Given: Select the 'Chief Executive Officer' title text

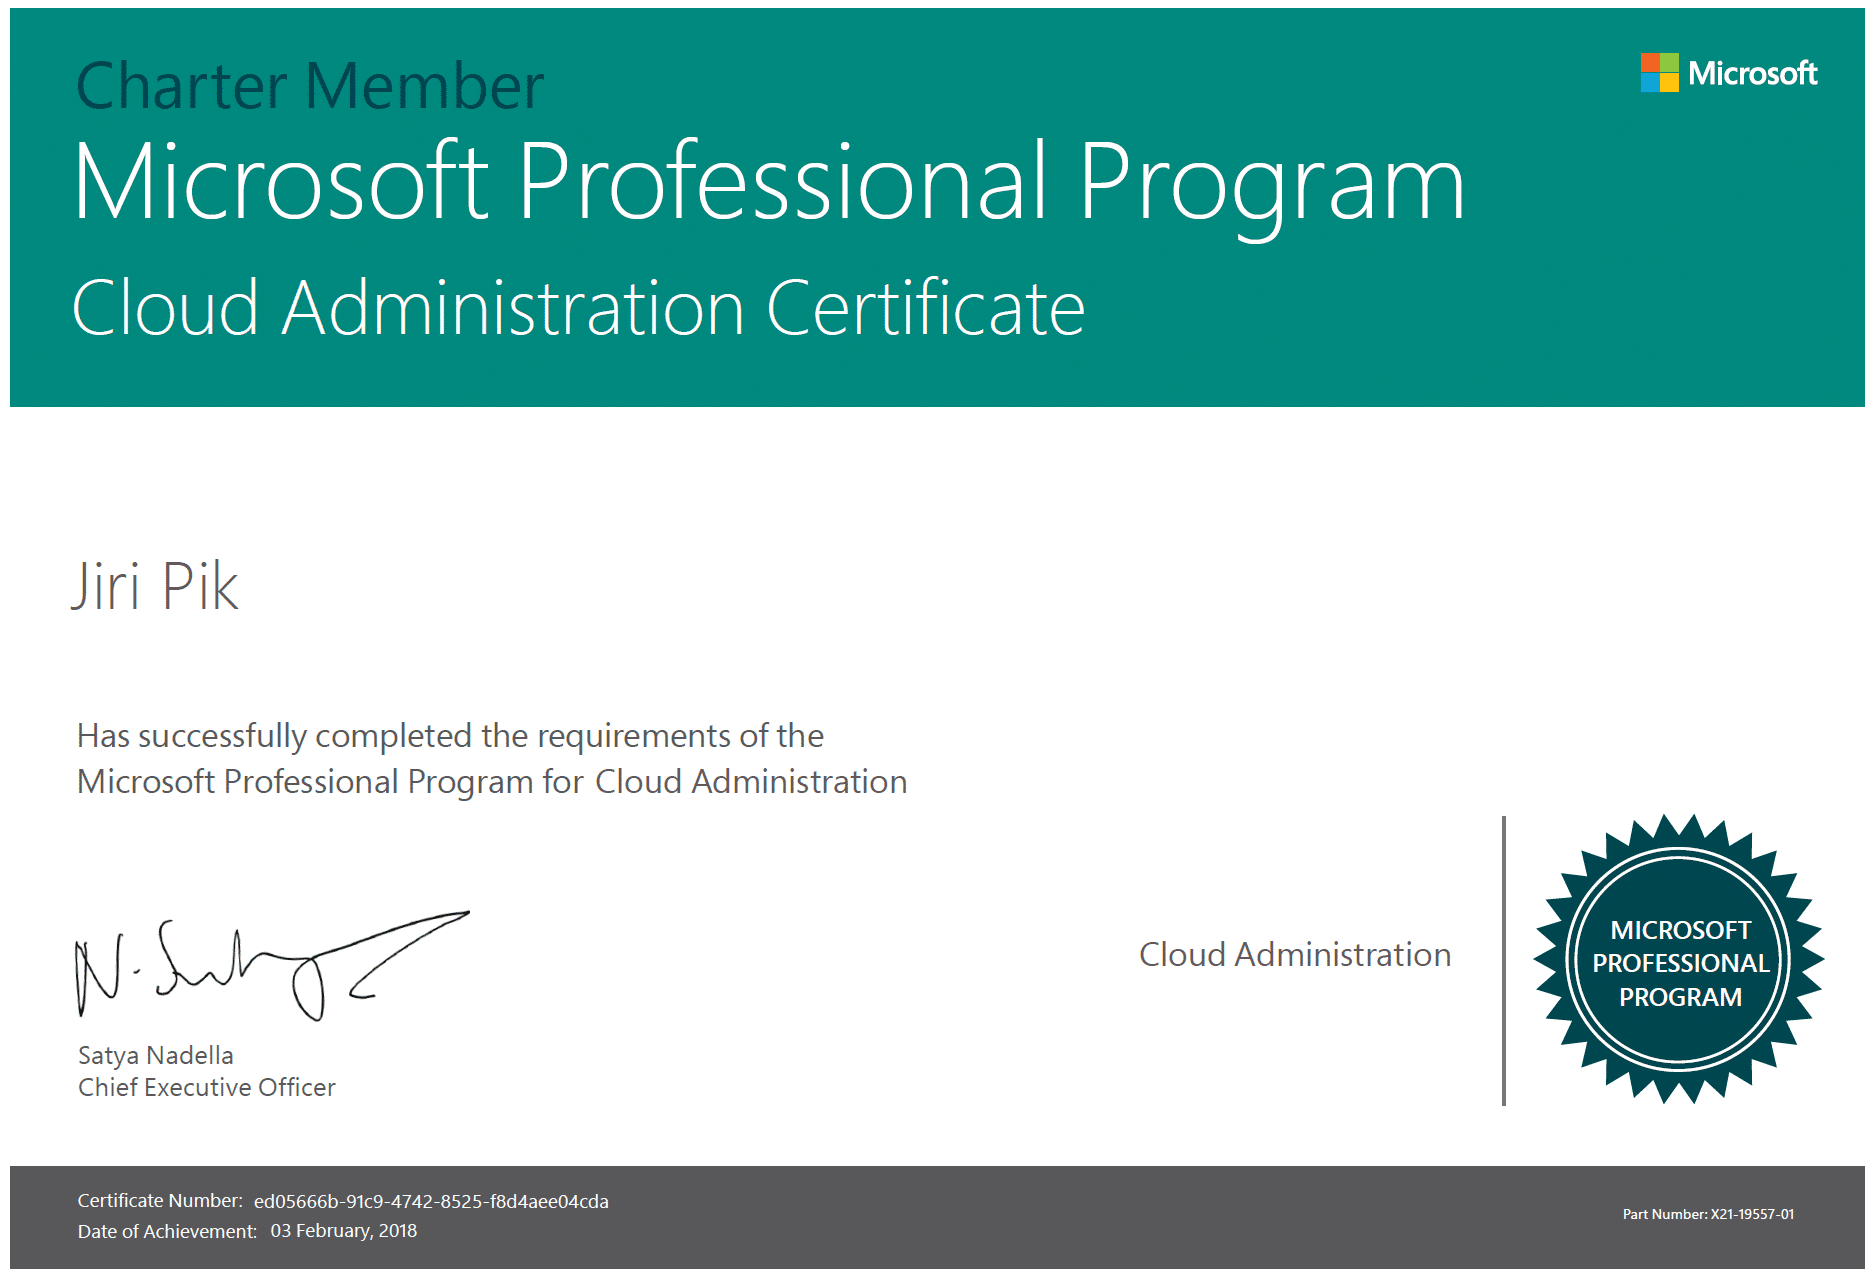Looking at the screenshot, I should 207,1087.
